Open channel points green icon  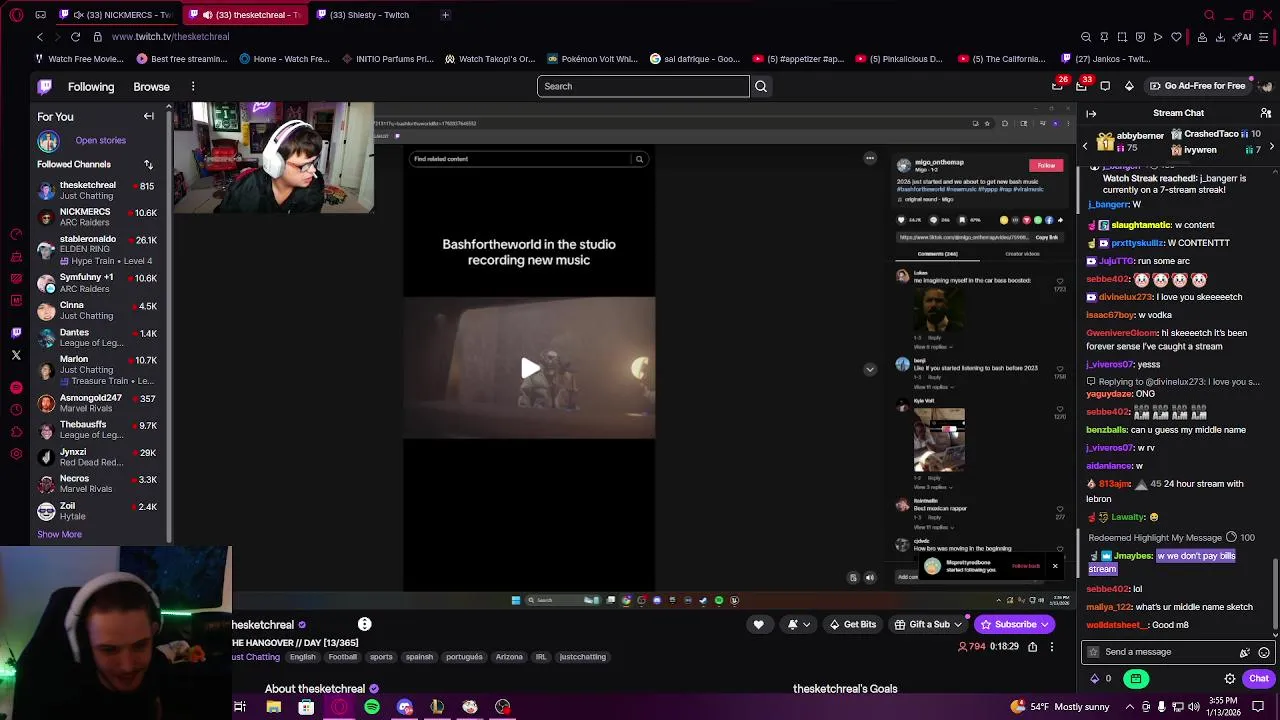1136,679
